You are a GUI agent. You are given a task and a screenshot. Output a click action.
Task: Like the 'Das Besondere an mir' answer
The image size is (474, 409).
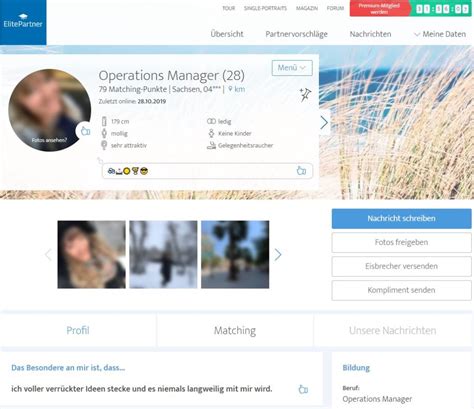(x=303, y=389)
